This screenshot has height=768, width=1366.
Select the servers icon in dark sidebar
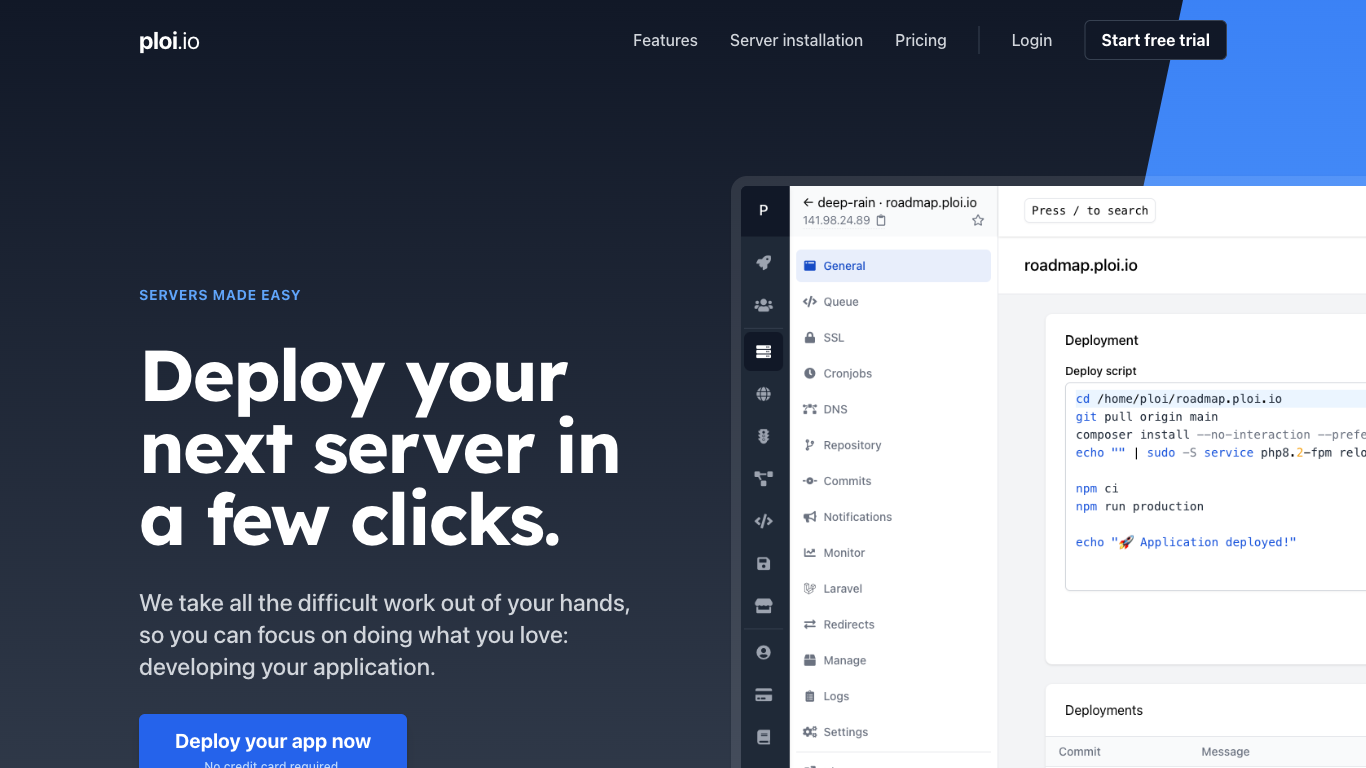764,351
